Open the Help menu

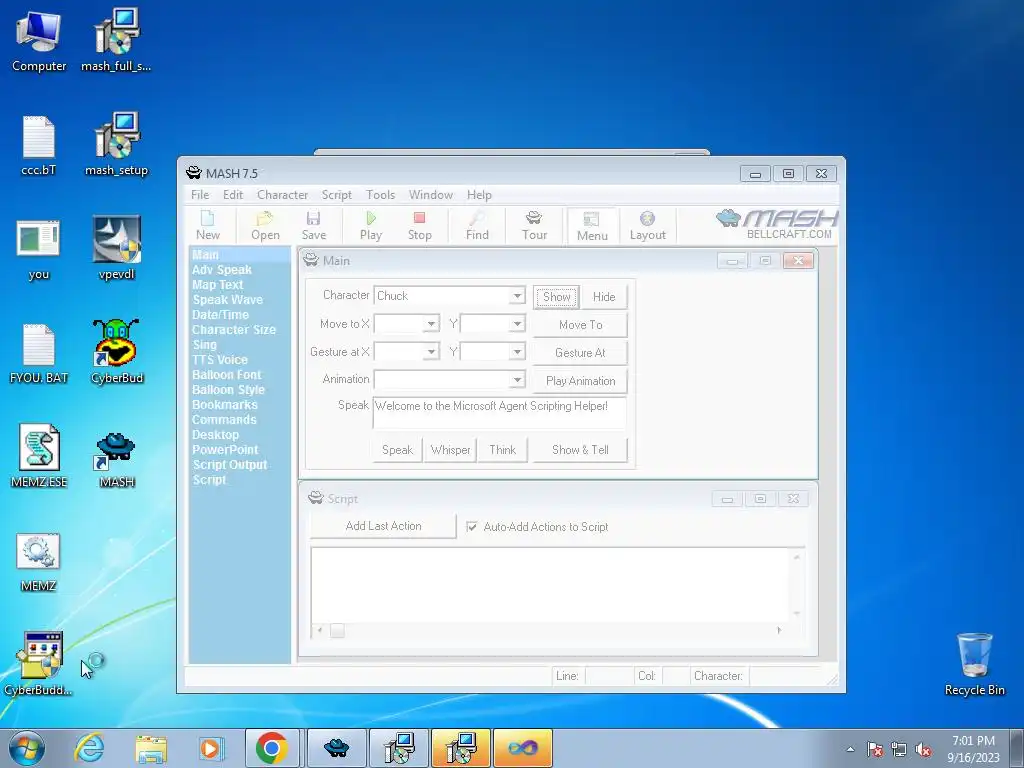(x=479, y=195)
